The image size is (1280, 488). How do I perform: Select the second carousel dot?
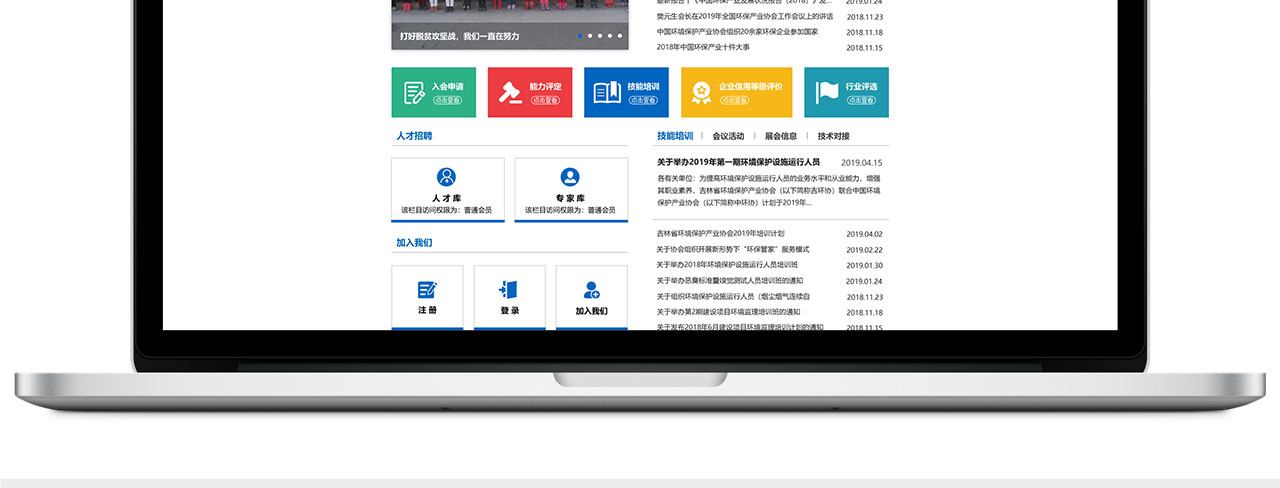(x=590, y=36)
